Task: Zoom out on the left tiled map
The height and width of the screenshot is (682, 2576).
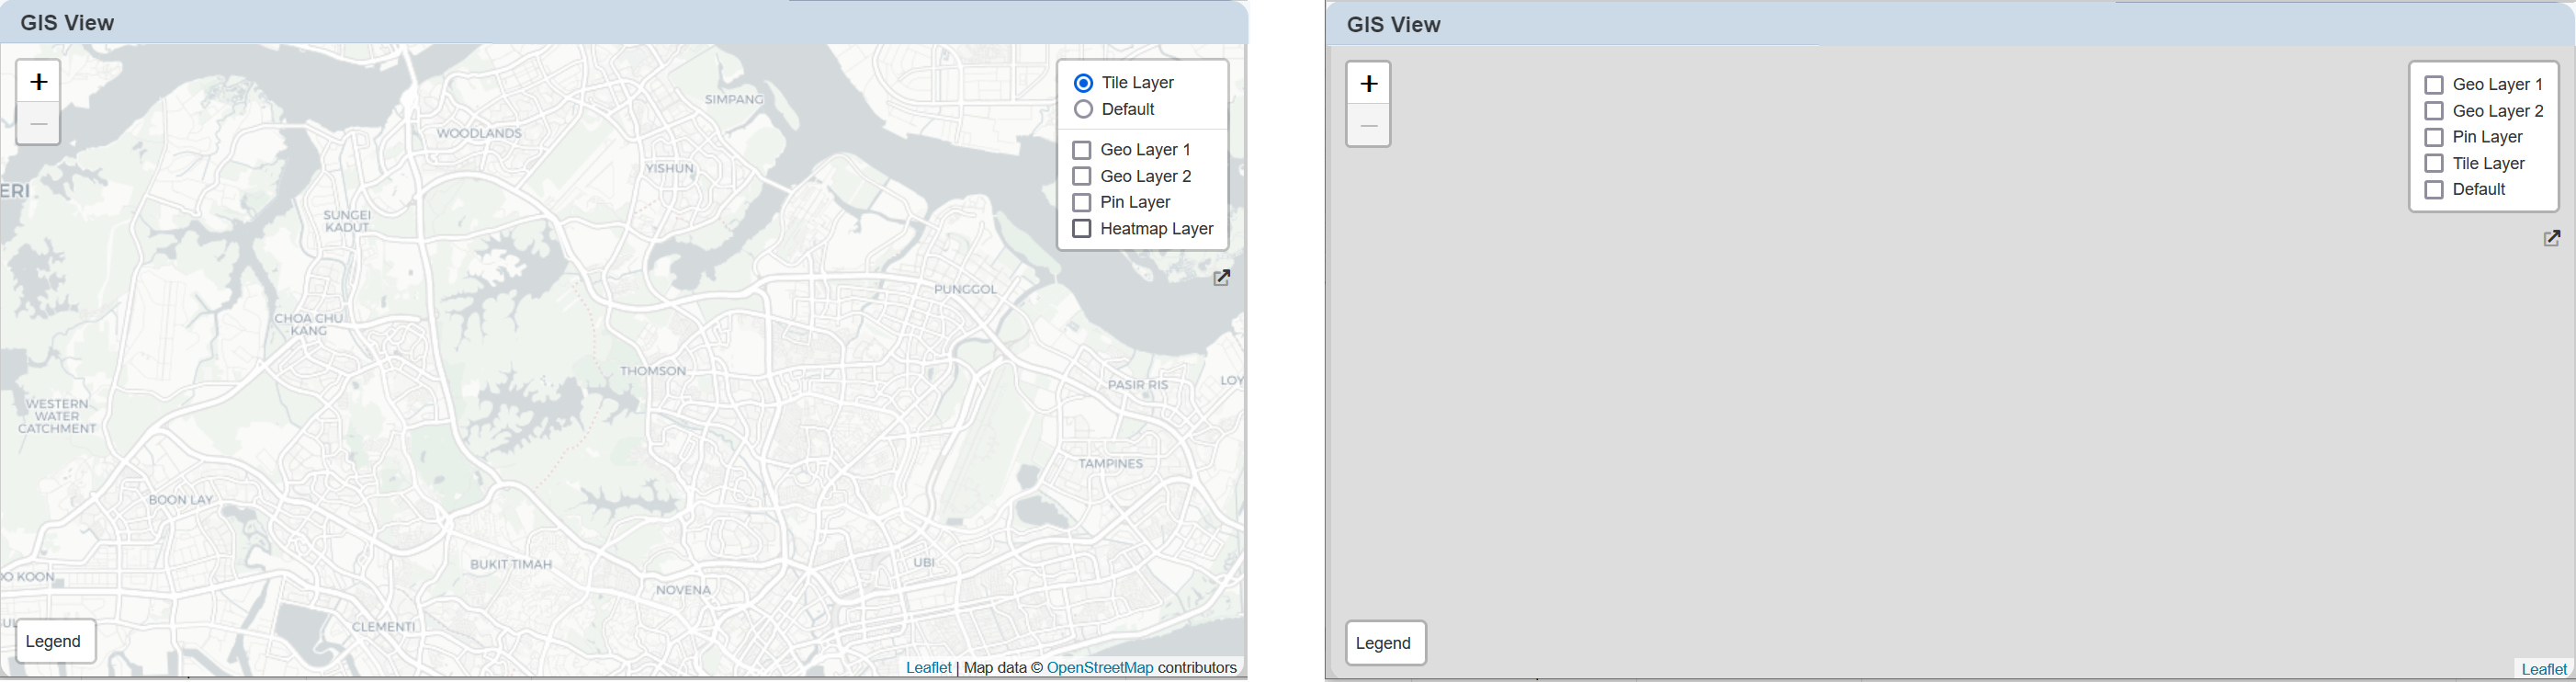Action: (x=38, y=124)
